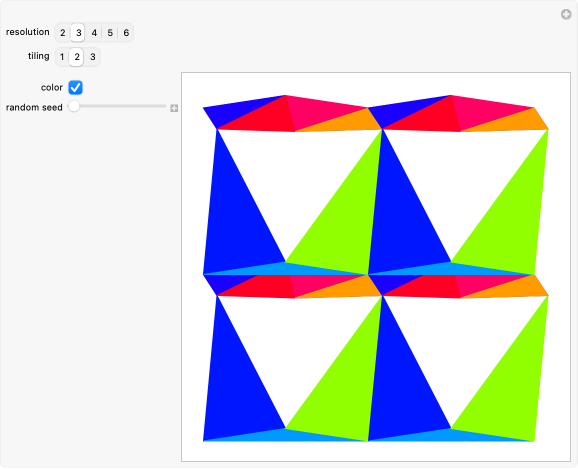Set resolution to 5
The image size is (578, 469).
click(110, 33)
